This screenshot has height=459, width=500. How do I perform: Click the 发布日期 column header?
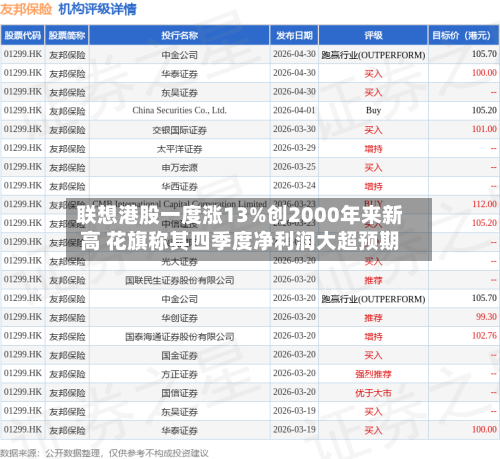(x=294, y=35)
